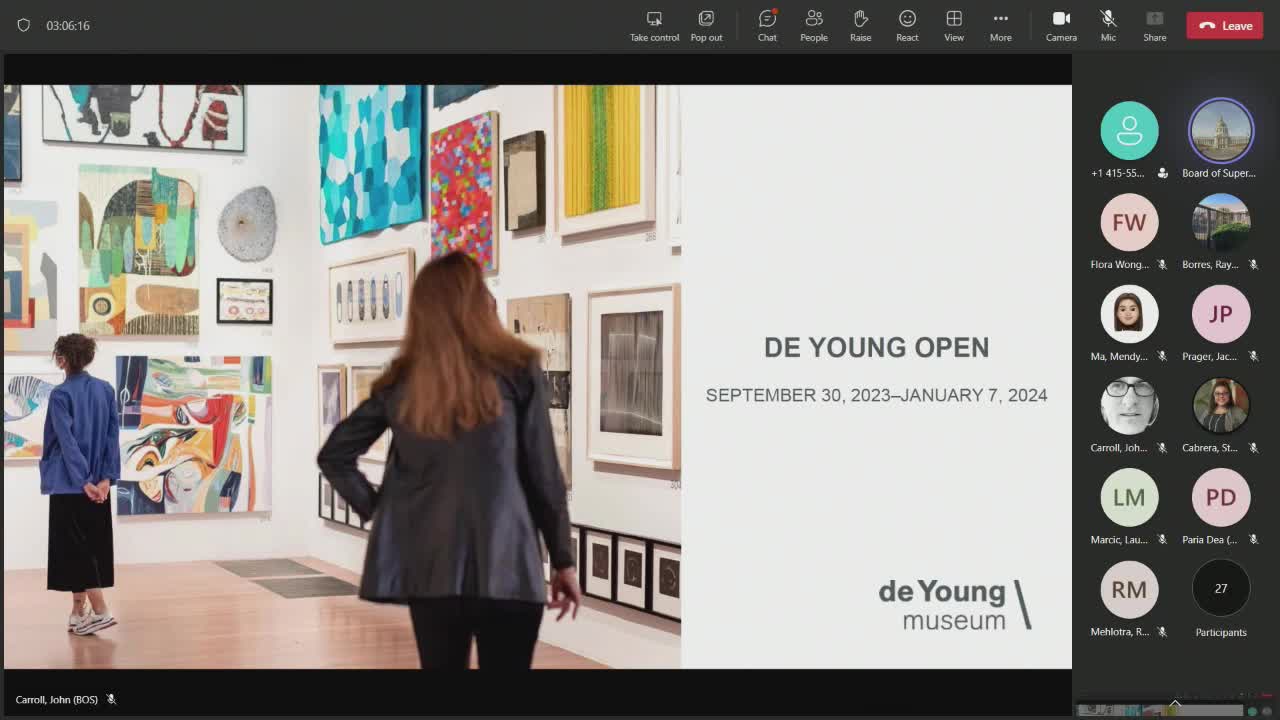
Task: Click the shield security icon
Action: 24,25
